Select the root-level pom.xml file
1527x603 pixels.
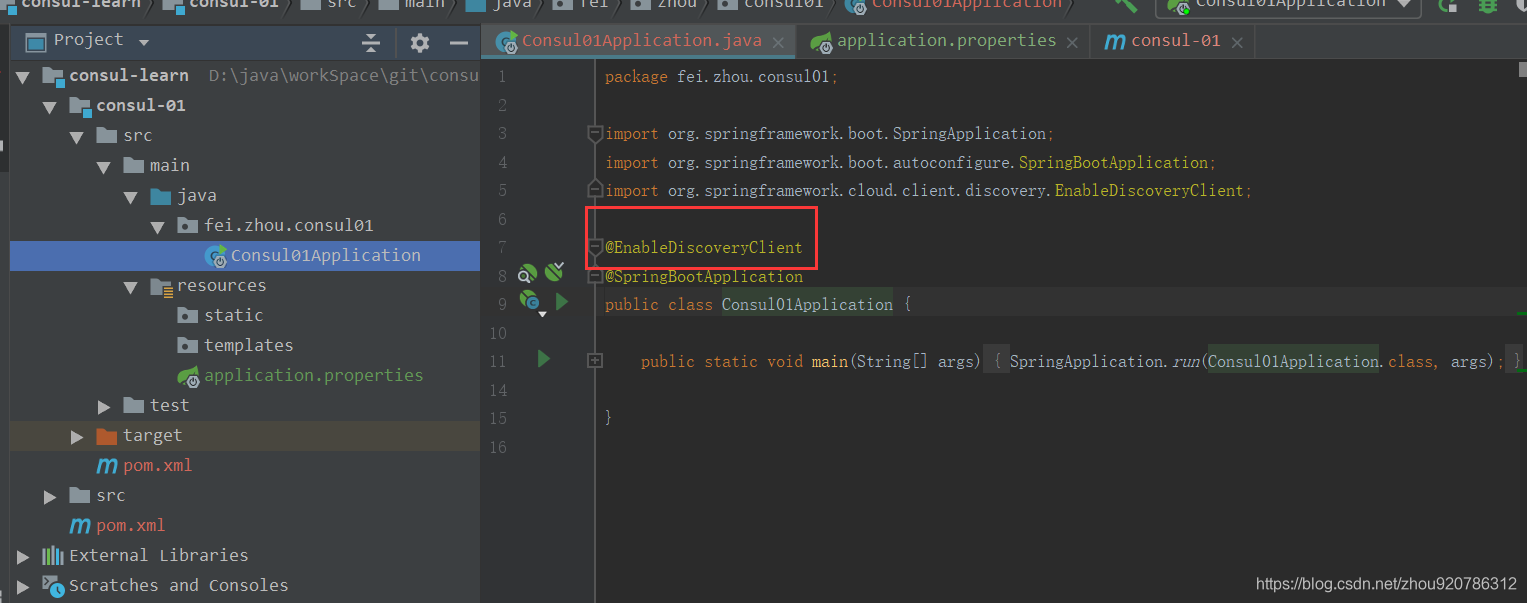pos(130,525)
